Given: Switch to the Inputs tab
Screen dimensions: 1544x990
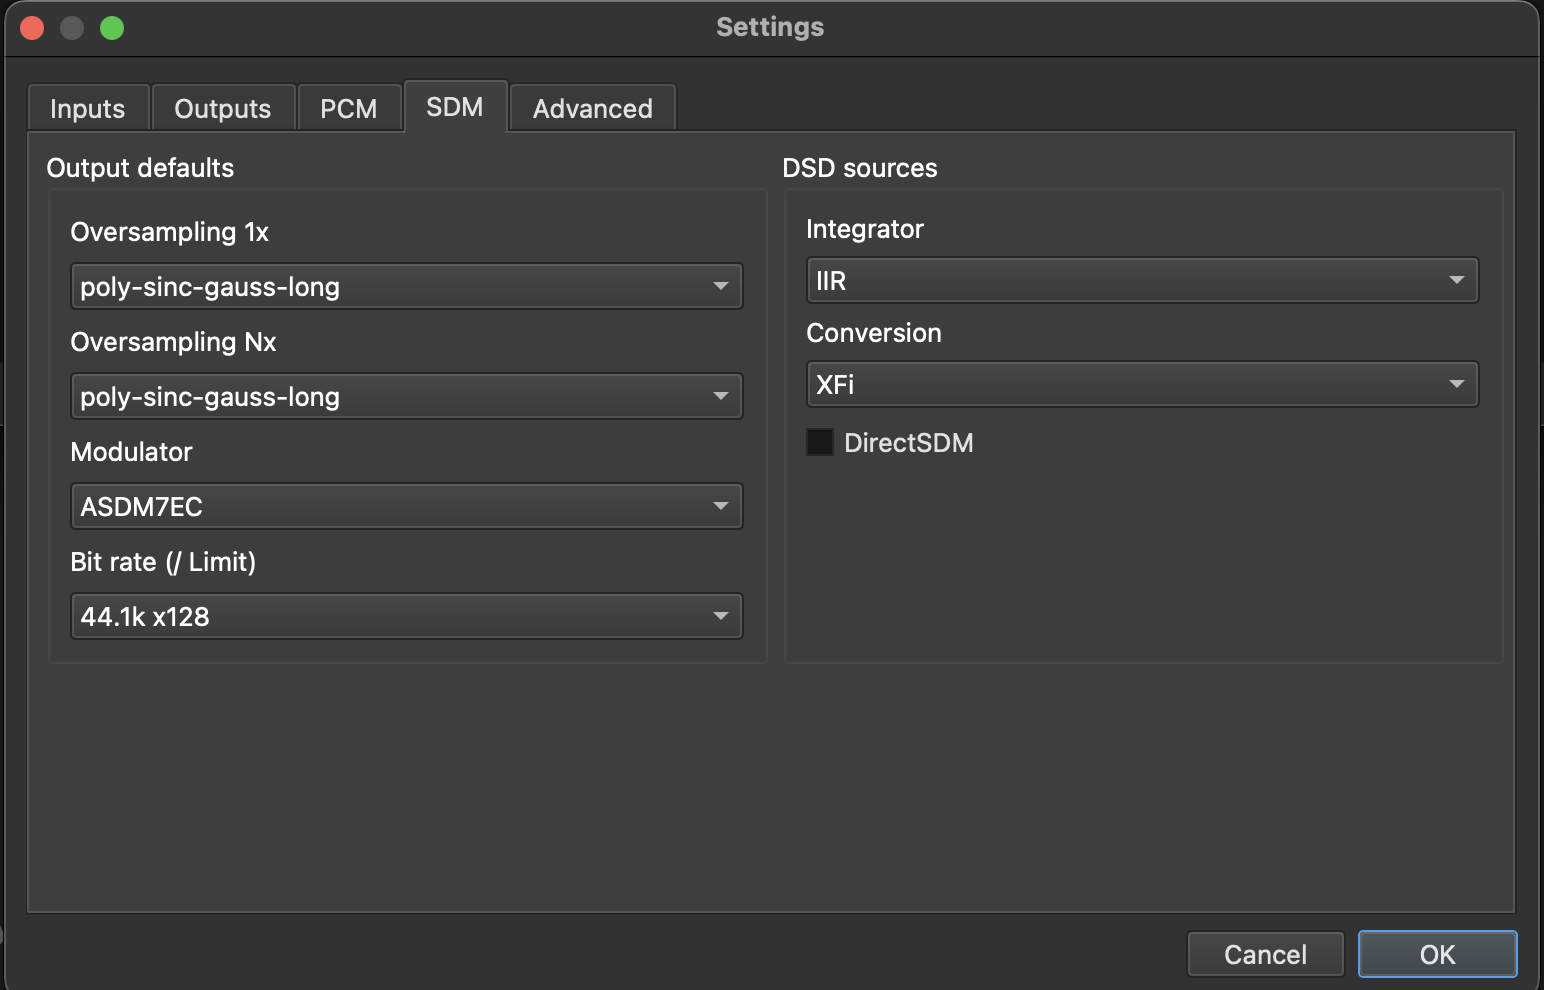Looking at the screenshot, I should pos(88,108).
